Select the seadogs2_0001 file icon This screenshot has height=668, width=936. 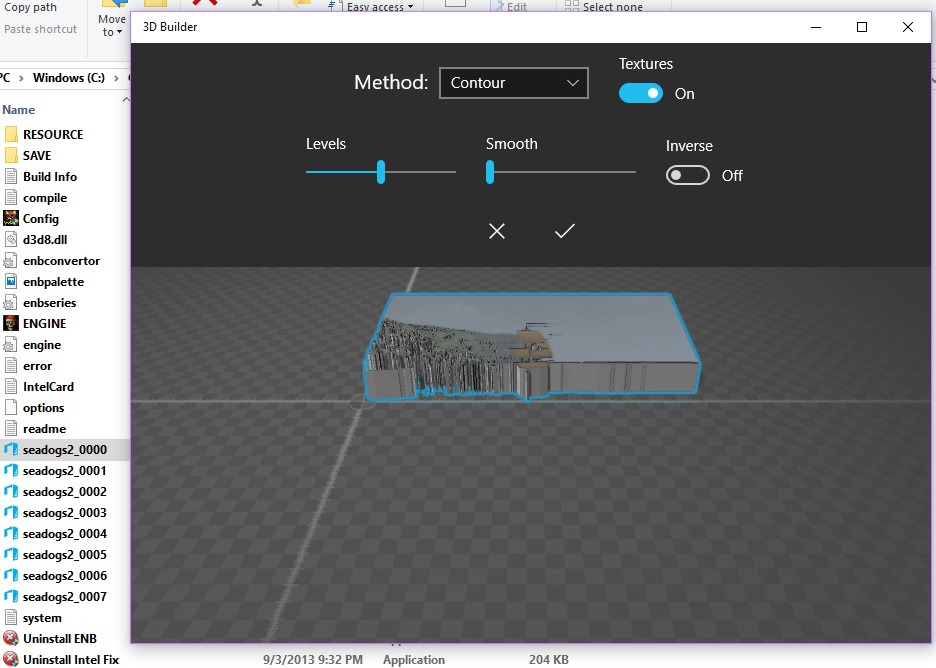click(11, 470)
